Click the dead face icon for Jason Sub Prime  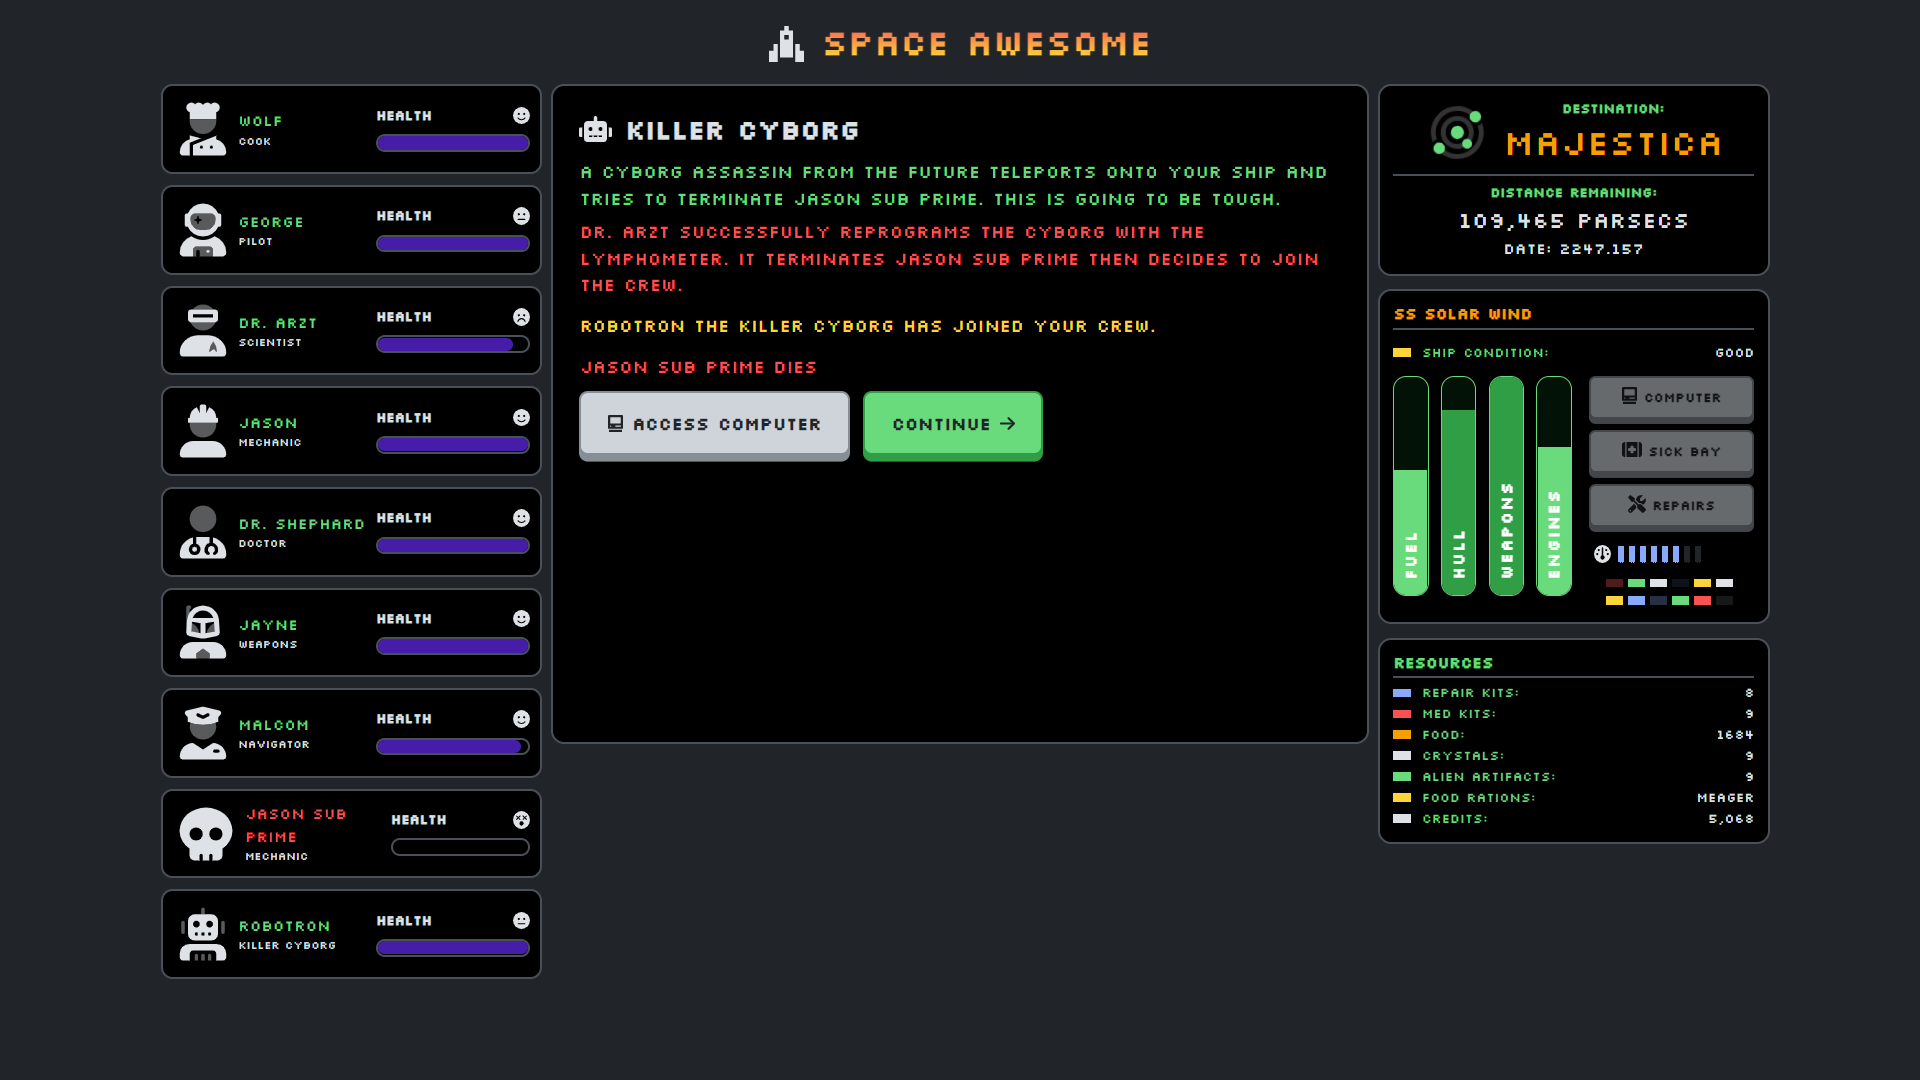point(521,820)
